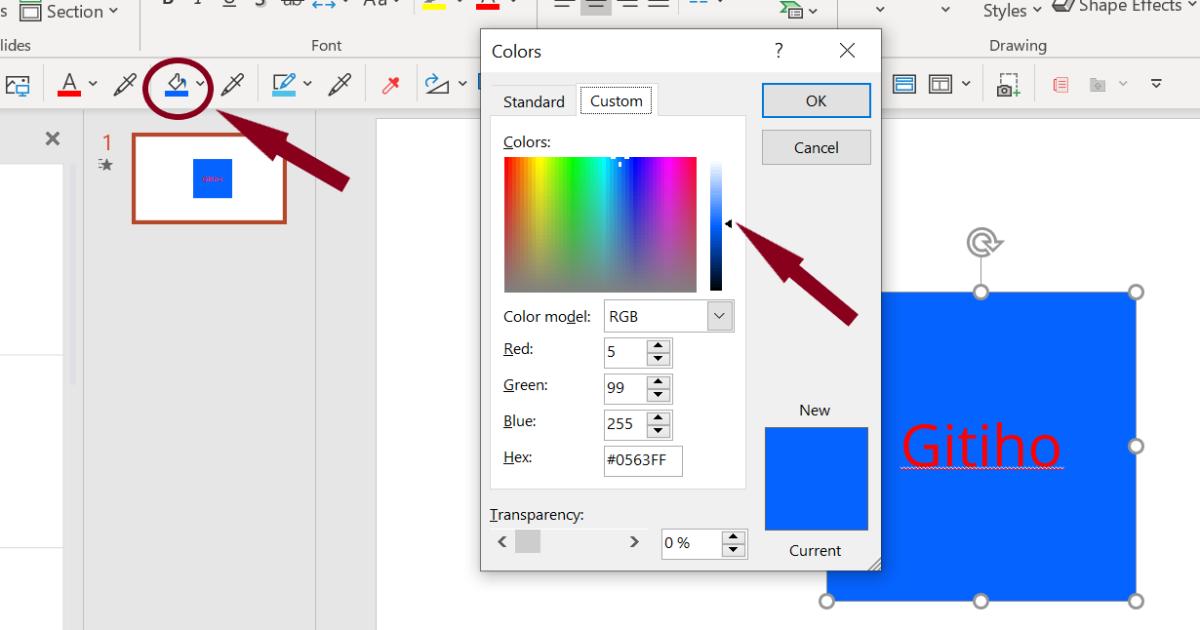The height and width of the screenshot is (630, 1200).
Task: Open the Section dropdown in Slides group
Action: pos(70,11)
